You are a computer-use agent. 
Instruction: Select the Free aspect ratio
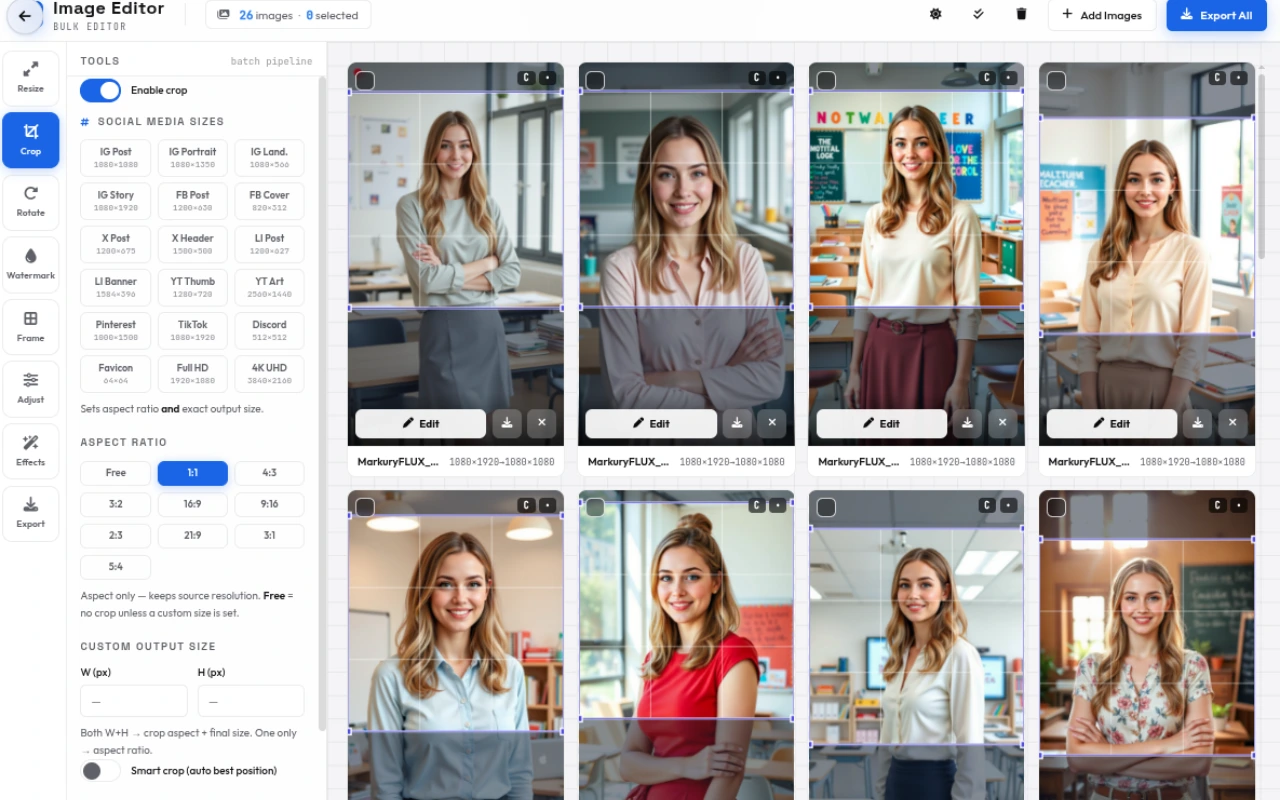116,473
